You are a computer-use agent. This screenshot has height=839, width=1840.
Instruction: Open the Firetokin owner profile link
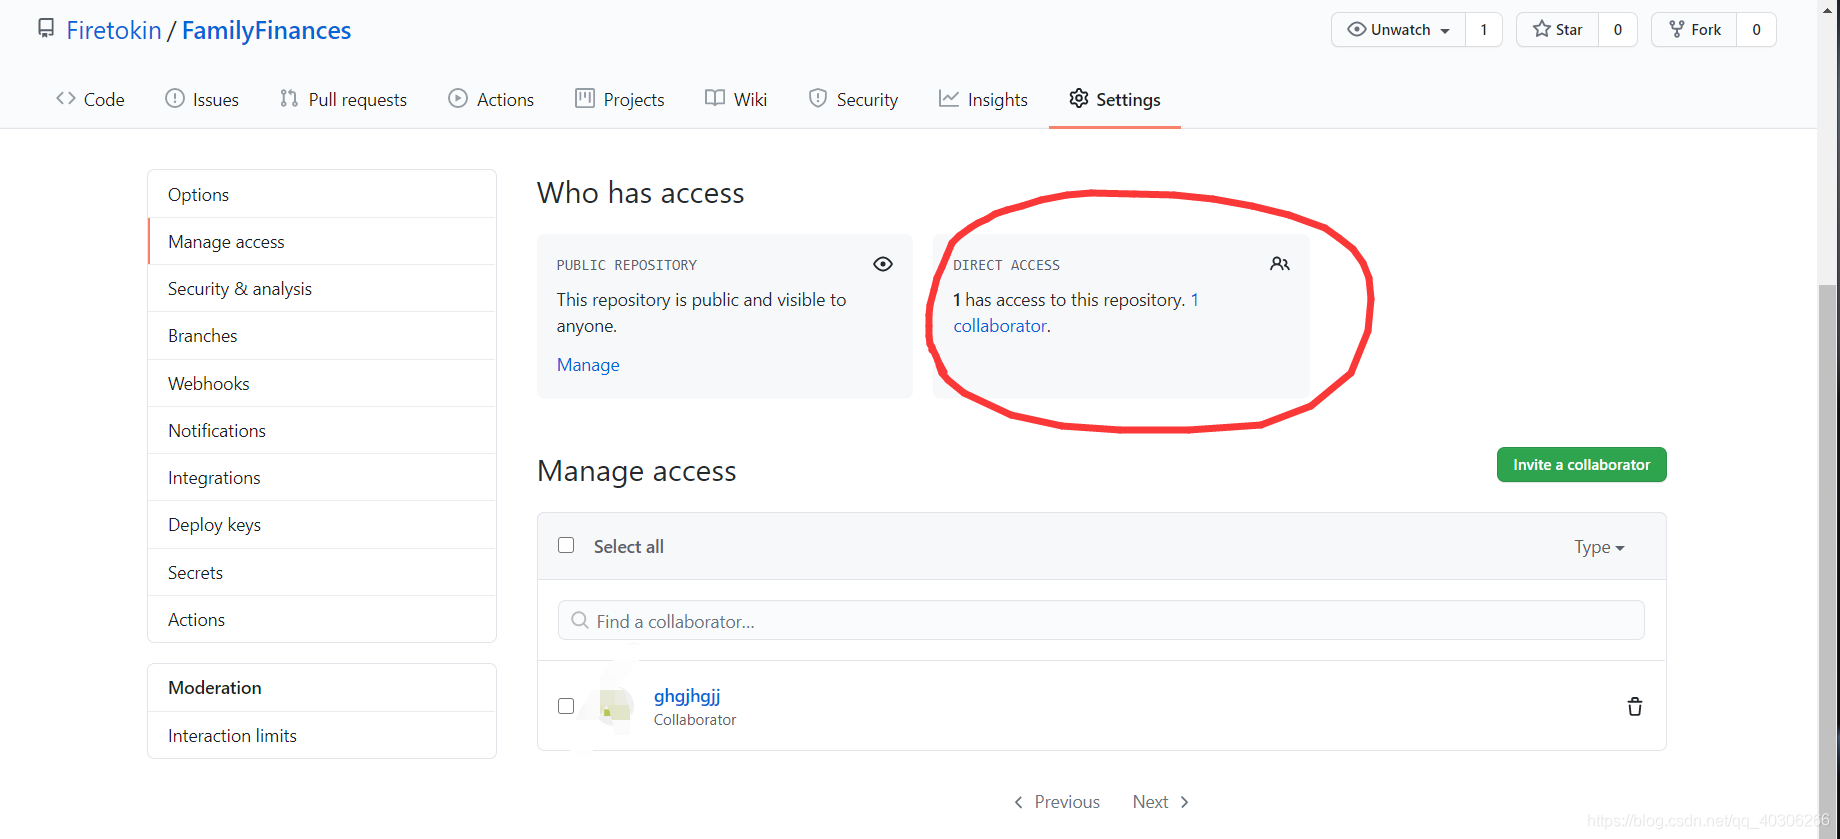click(114, 30)
